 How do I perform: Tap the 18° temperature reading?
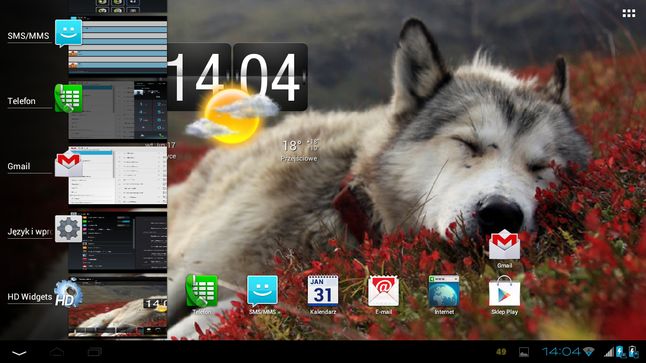(x=292, y=145)
